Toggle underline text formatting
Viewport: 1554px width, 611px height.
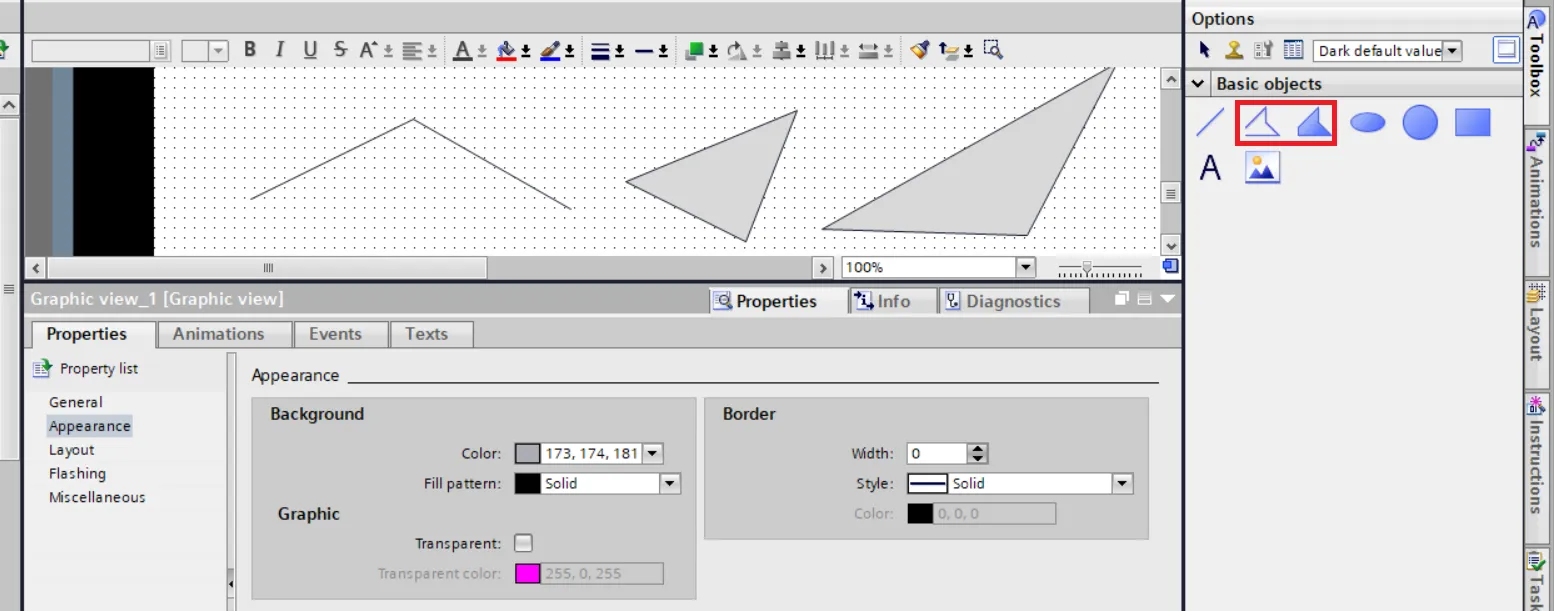click(310, 50)
